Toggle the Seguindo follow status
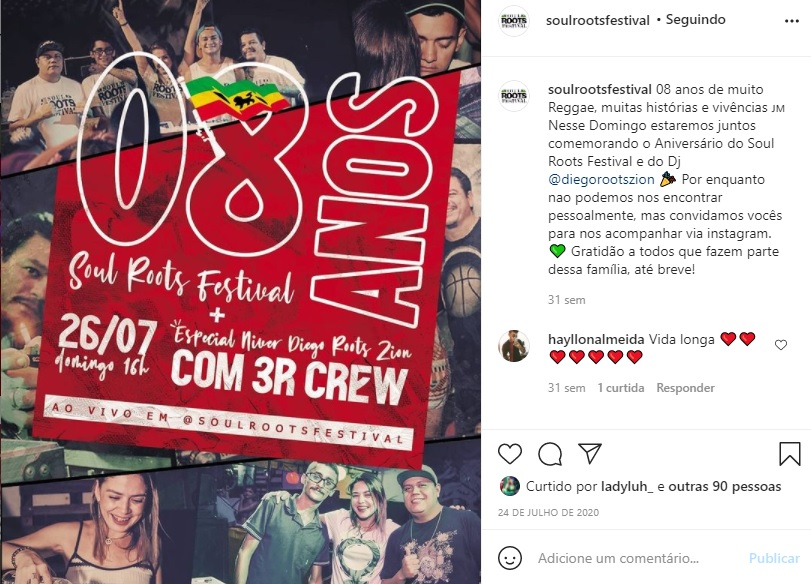 pyautogui.click(x=695, y=20)
